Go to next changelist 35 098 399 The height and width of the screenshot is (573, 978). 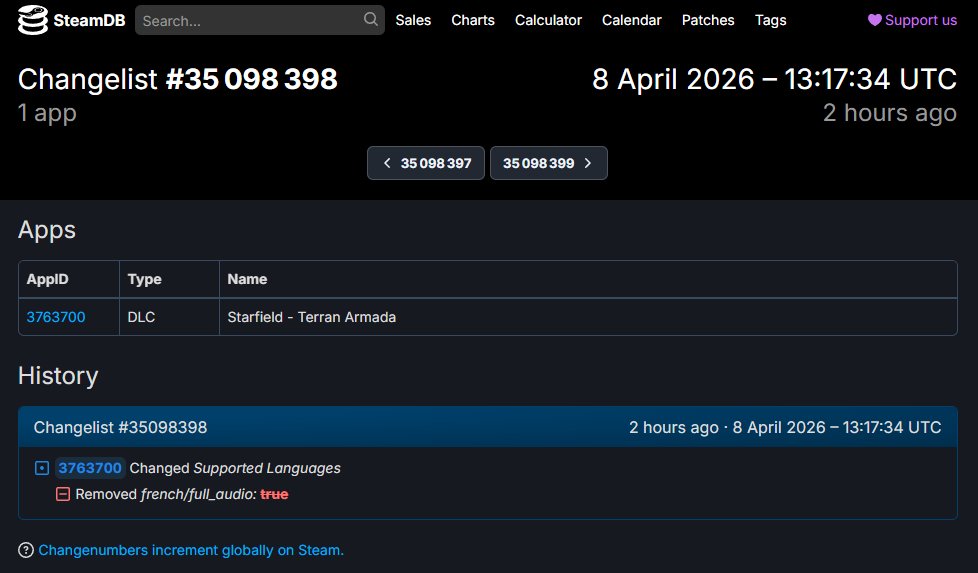pyautogui.click(x=549, y=163)
